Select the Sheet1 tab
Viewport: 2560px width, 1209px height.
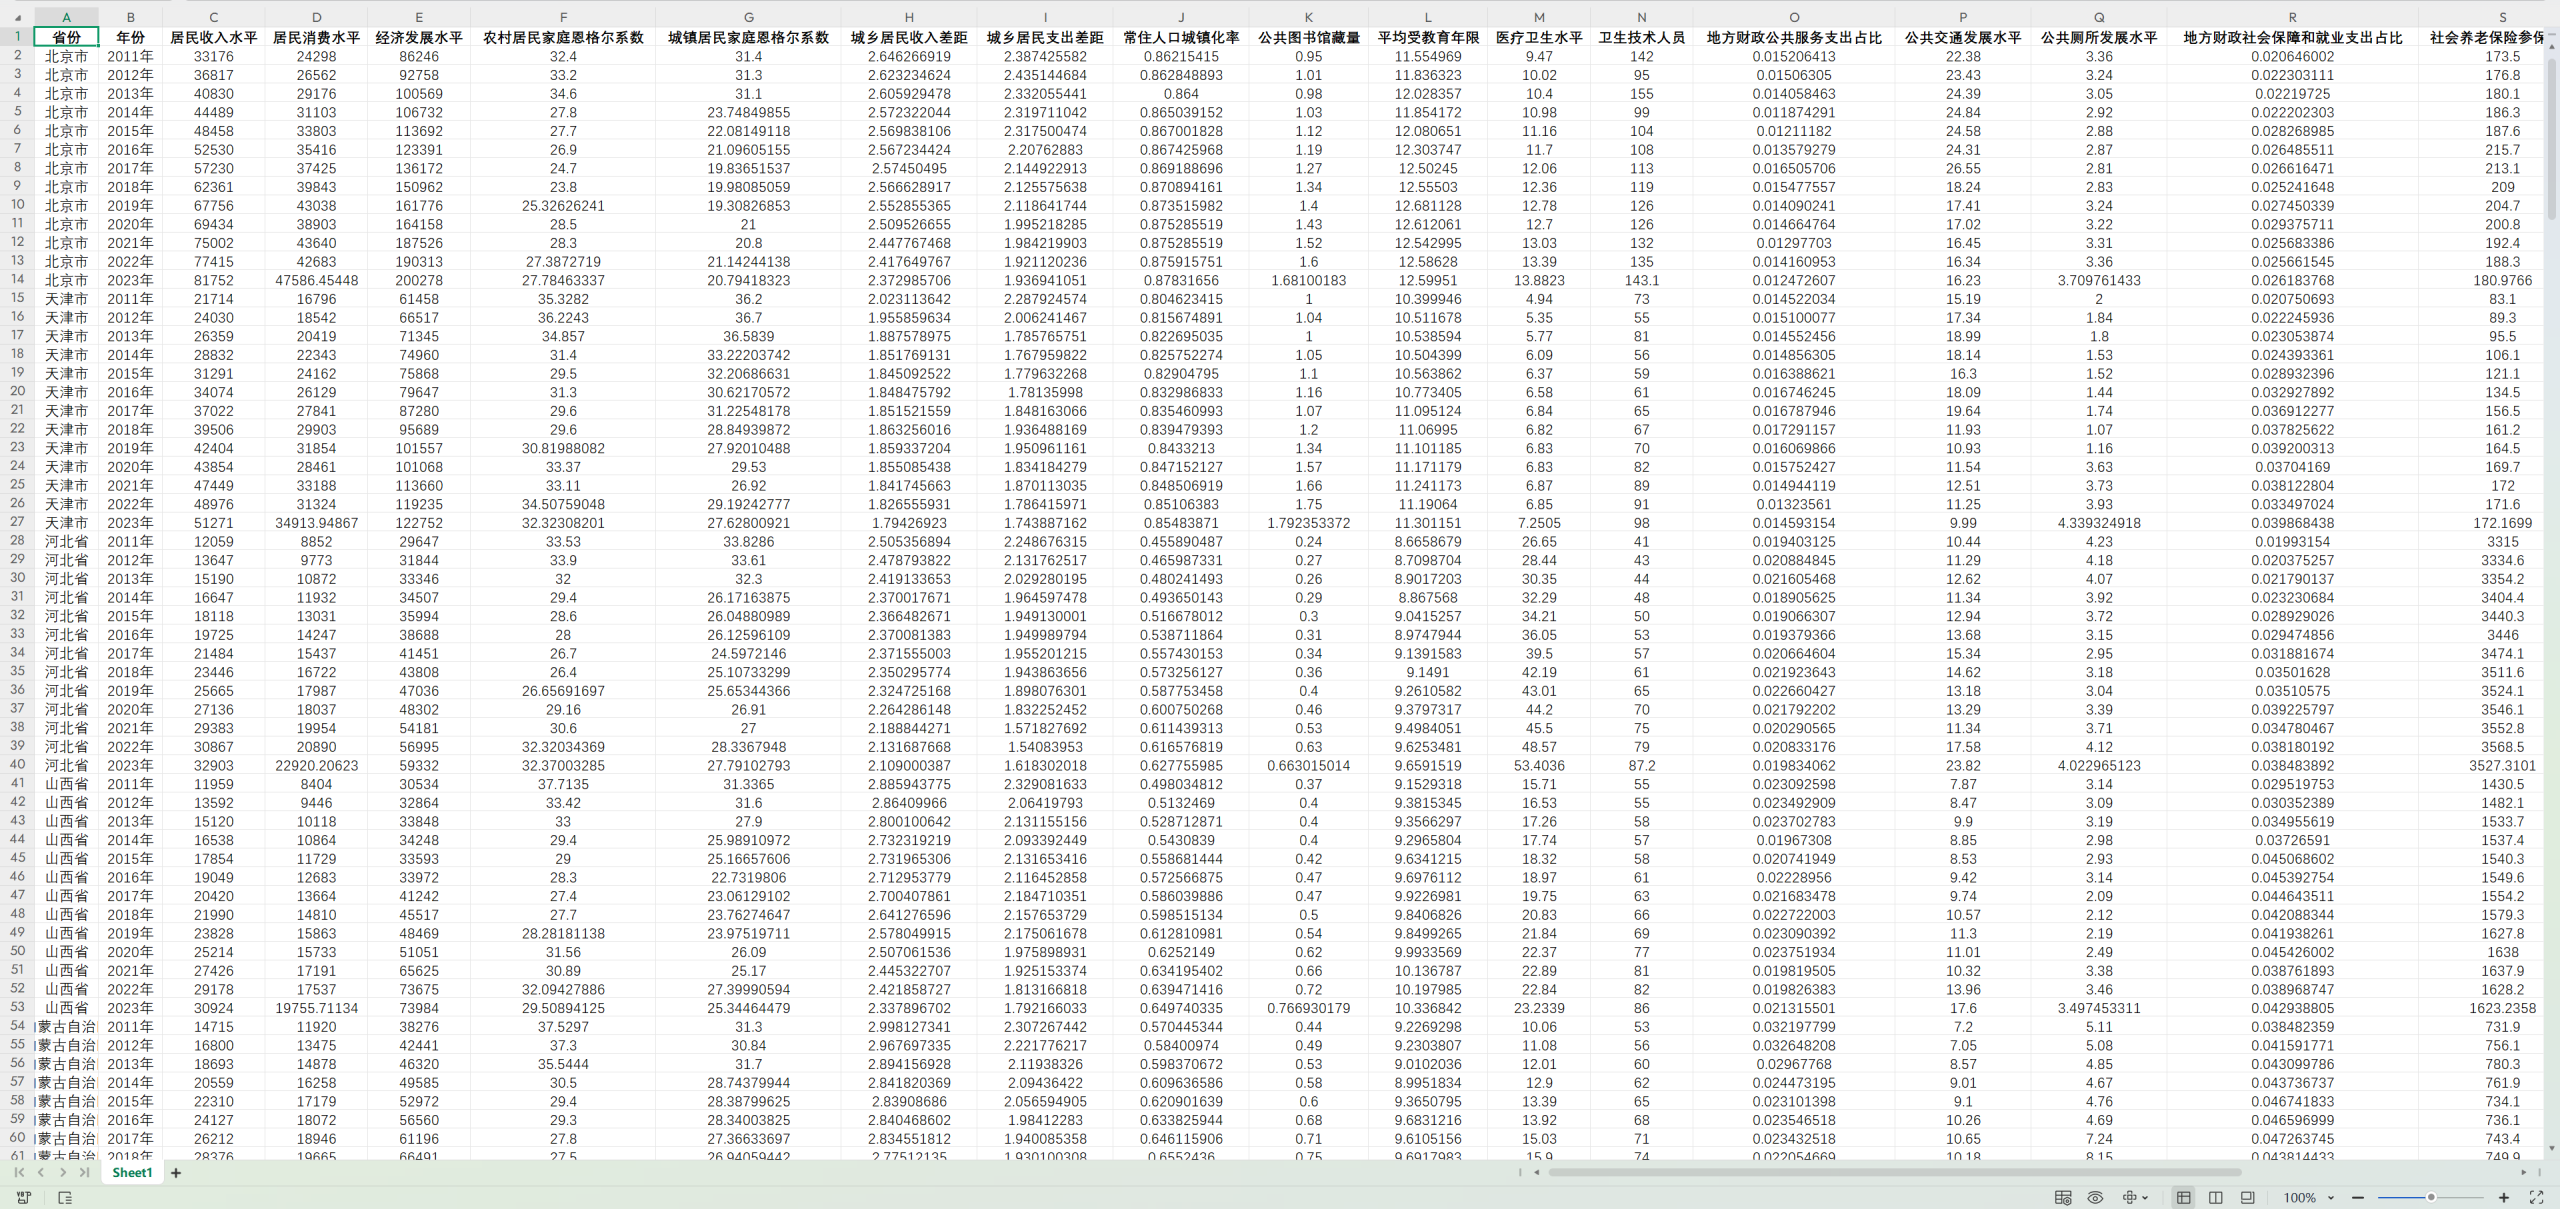point(132,1173)
